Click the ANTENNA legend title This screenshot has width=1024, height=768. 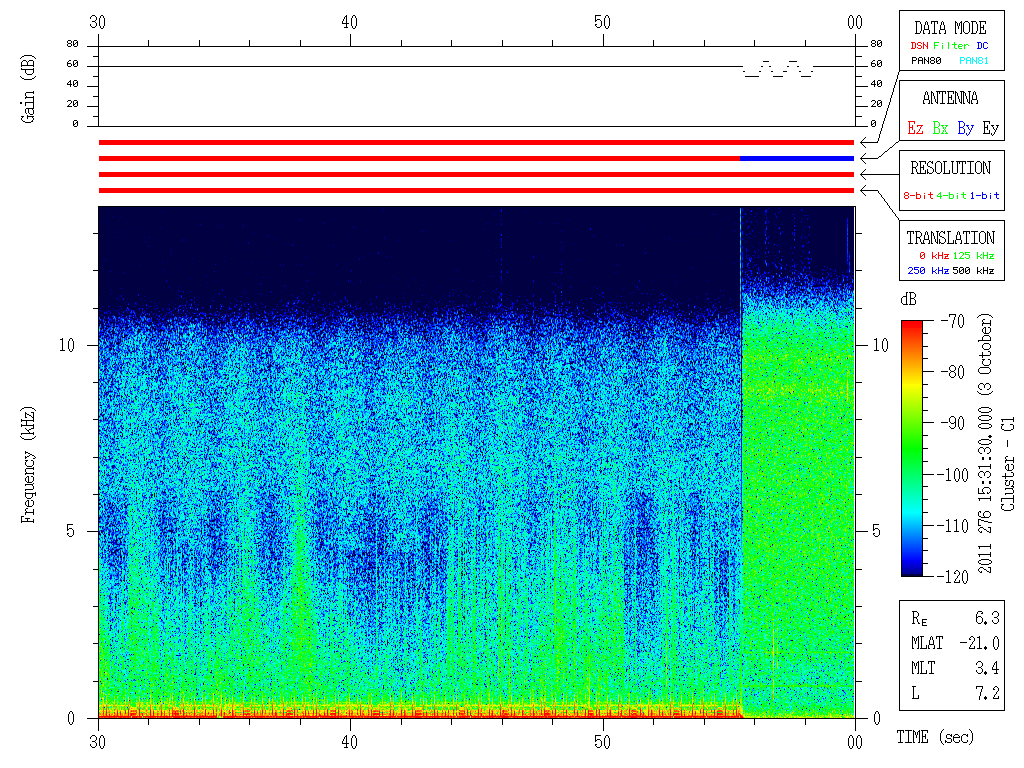(x=950, y=98)
